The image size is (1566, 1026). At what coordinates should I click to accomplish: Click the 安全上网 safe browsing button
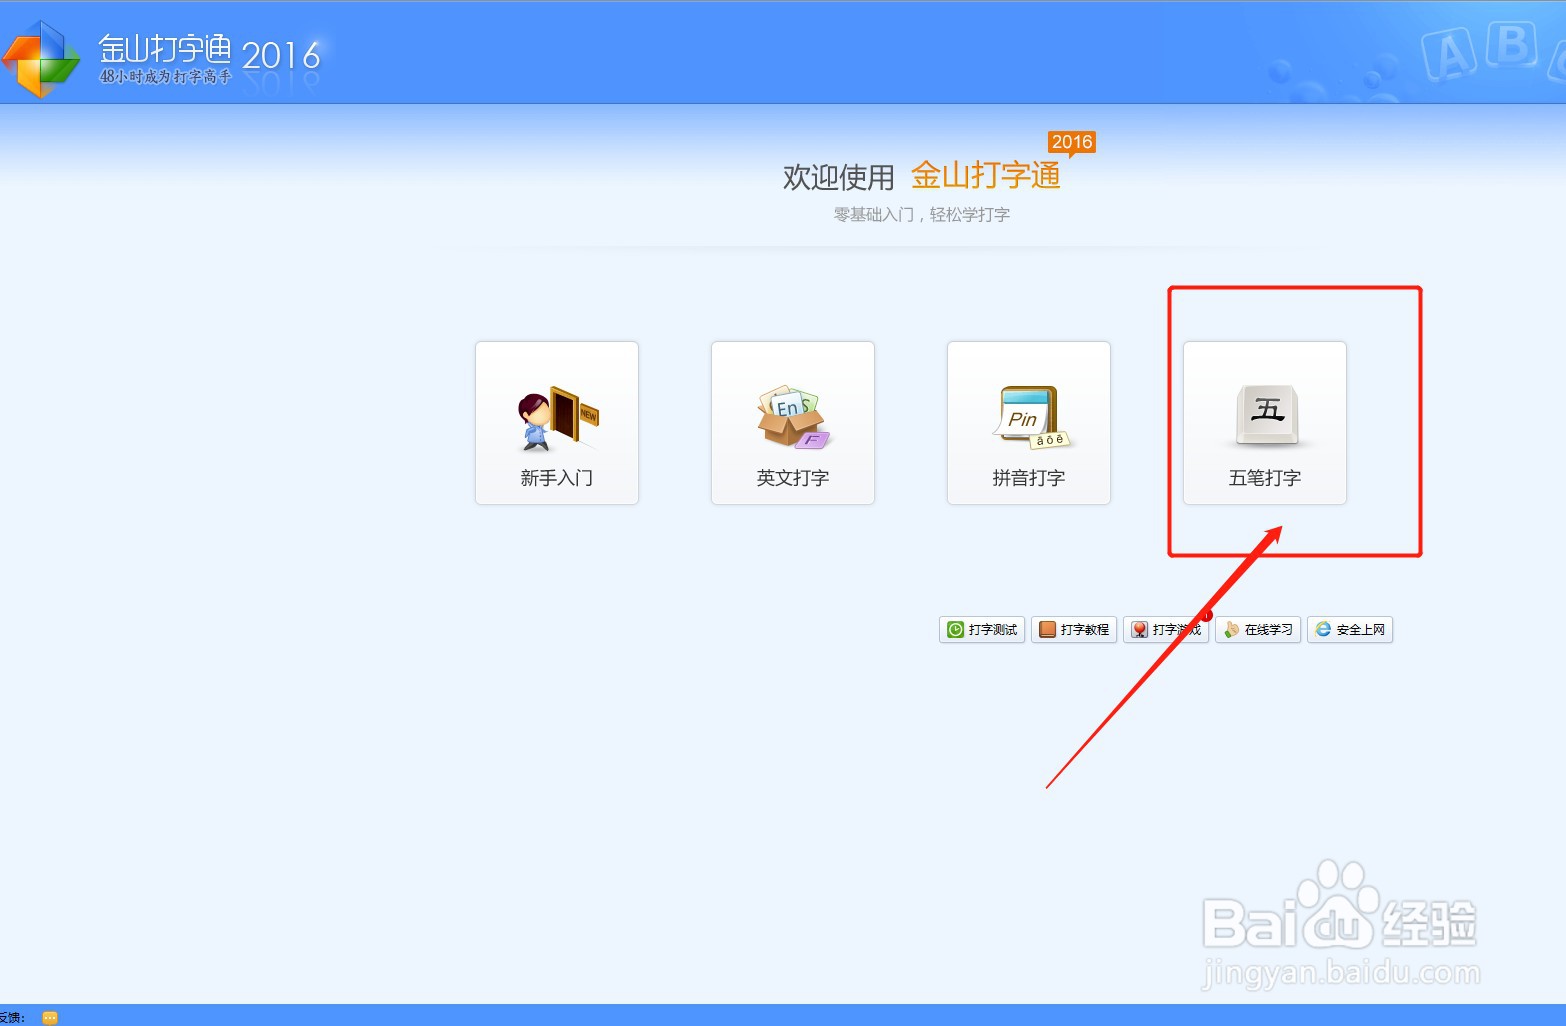(1350, 629)
